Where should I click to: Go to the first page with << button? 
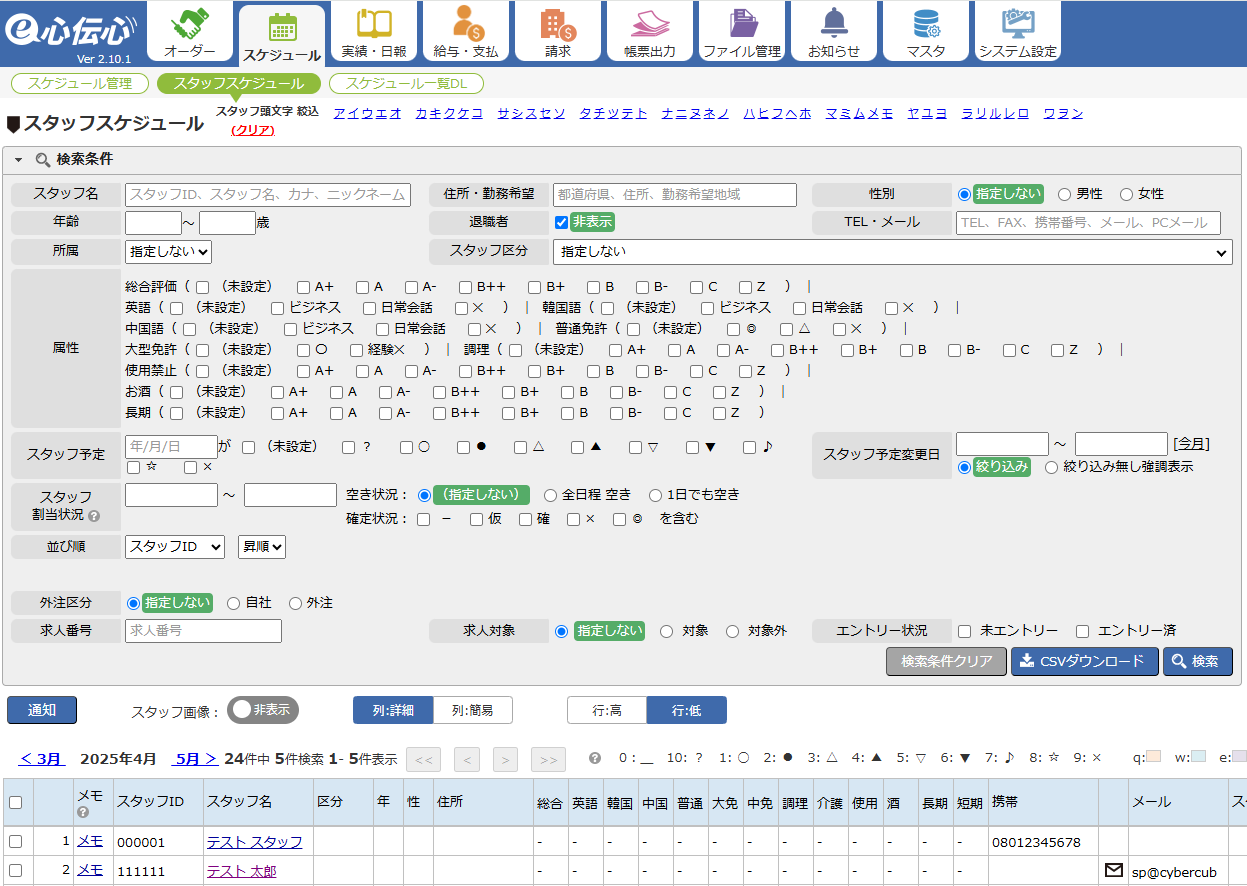pyautogui.click(x=423, y=759)
